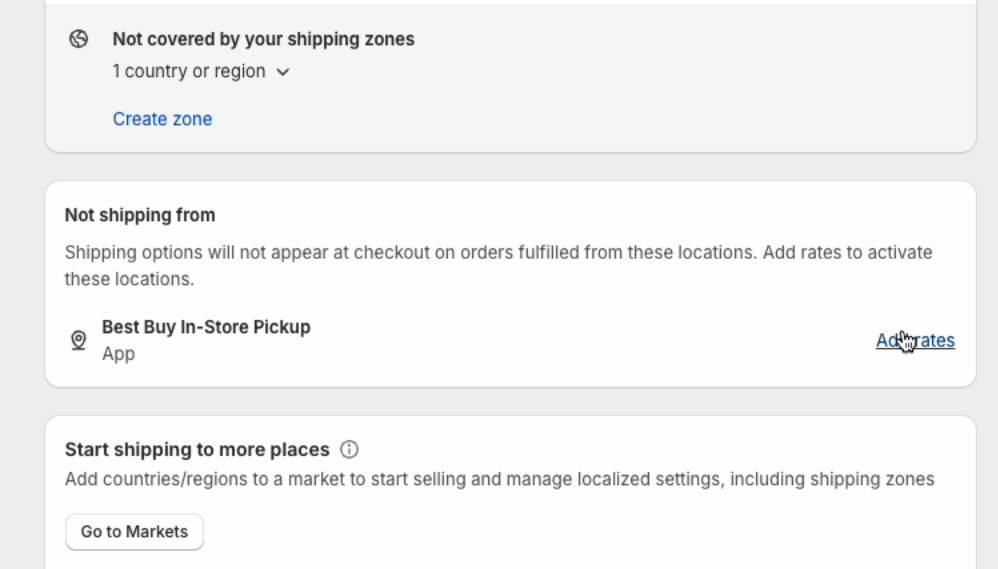Open Add rates for Best Buy In-Store Pickup
Viewport: 998px width, 569px height.
coord(915,341)
